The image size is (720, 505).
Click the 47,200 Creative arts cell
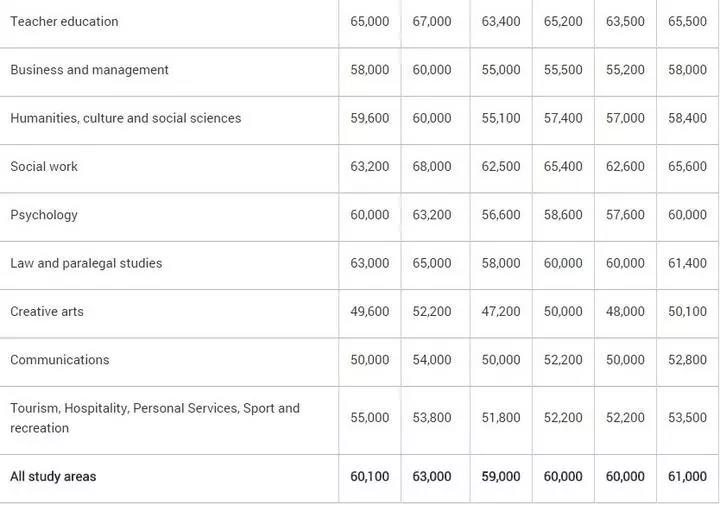[x=501, y=311]
